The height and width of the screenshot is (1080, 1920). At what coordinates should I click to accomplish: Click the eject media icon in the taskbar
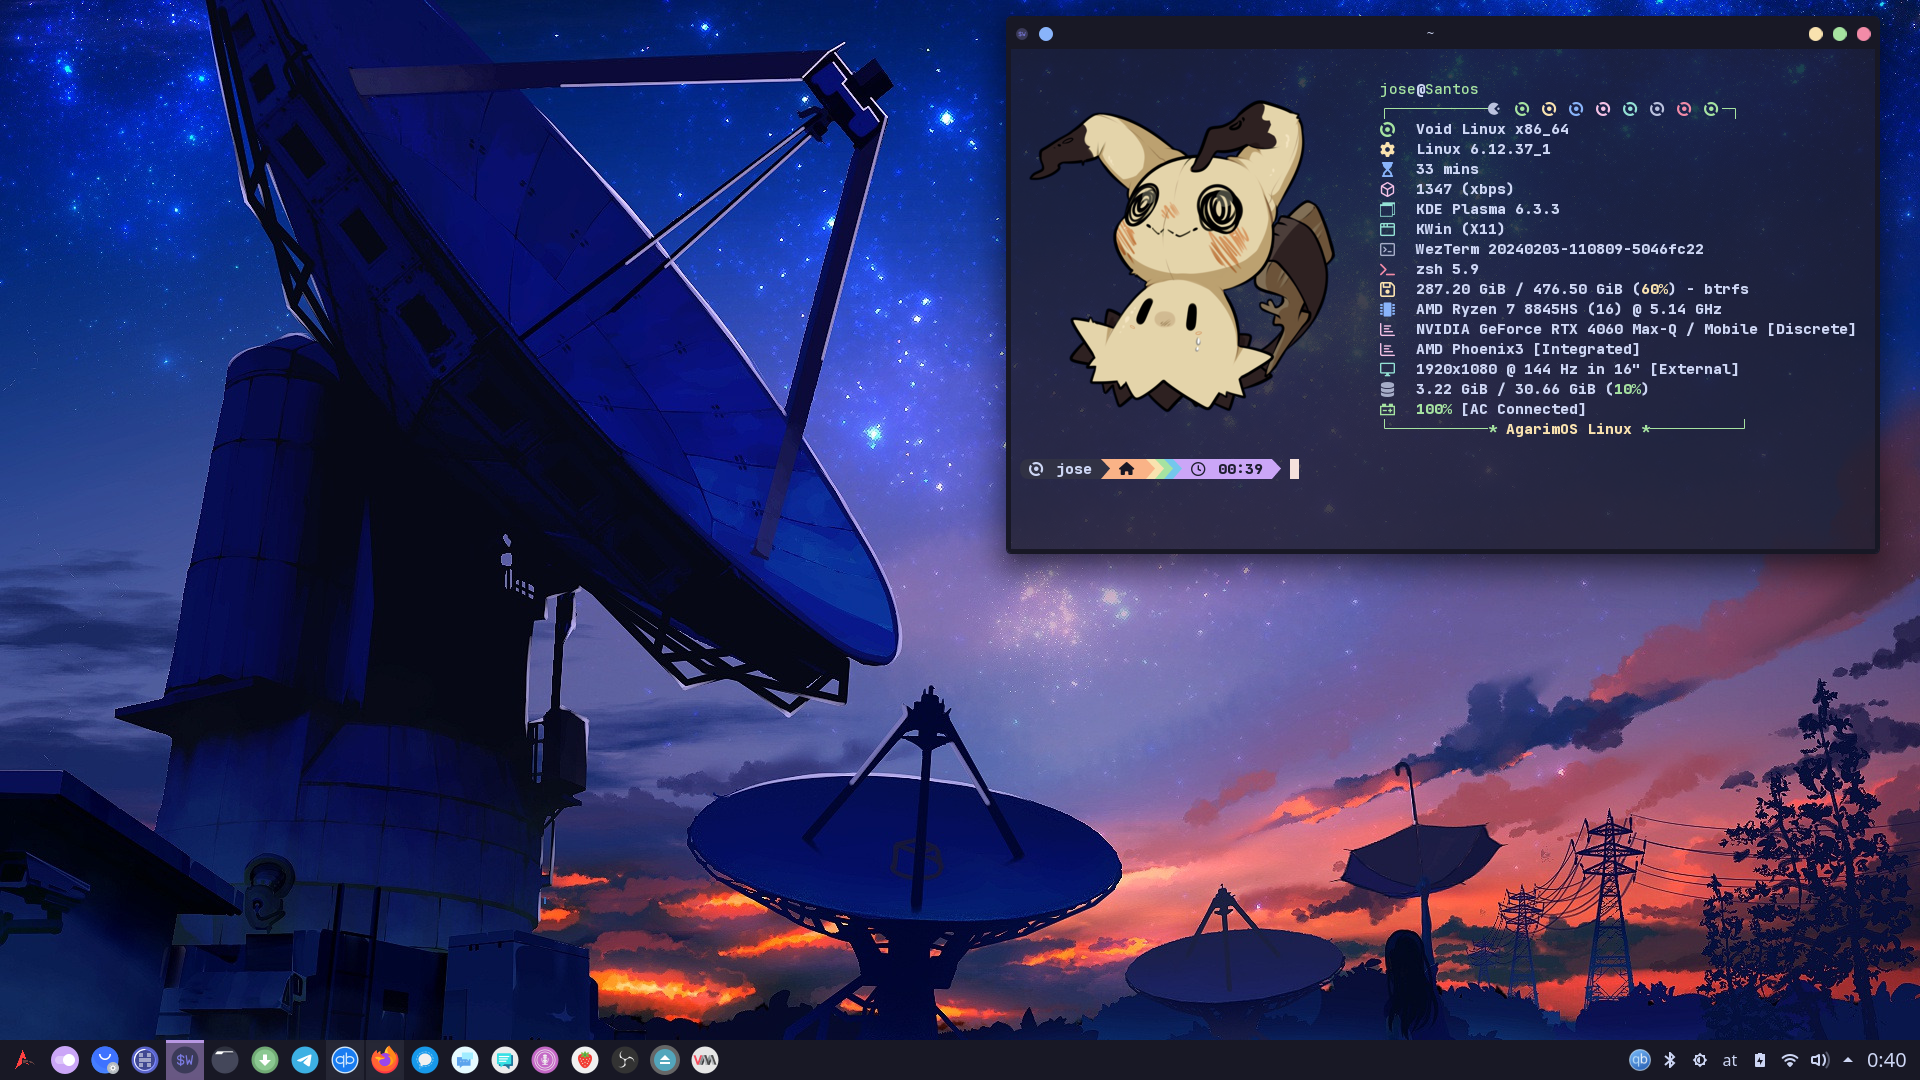tap(665, 1060)
